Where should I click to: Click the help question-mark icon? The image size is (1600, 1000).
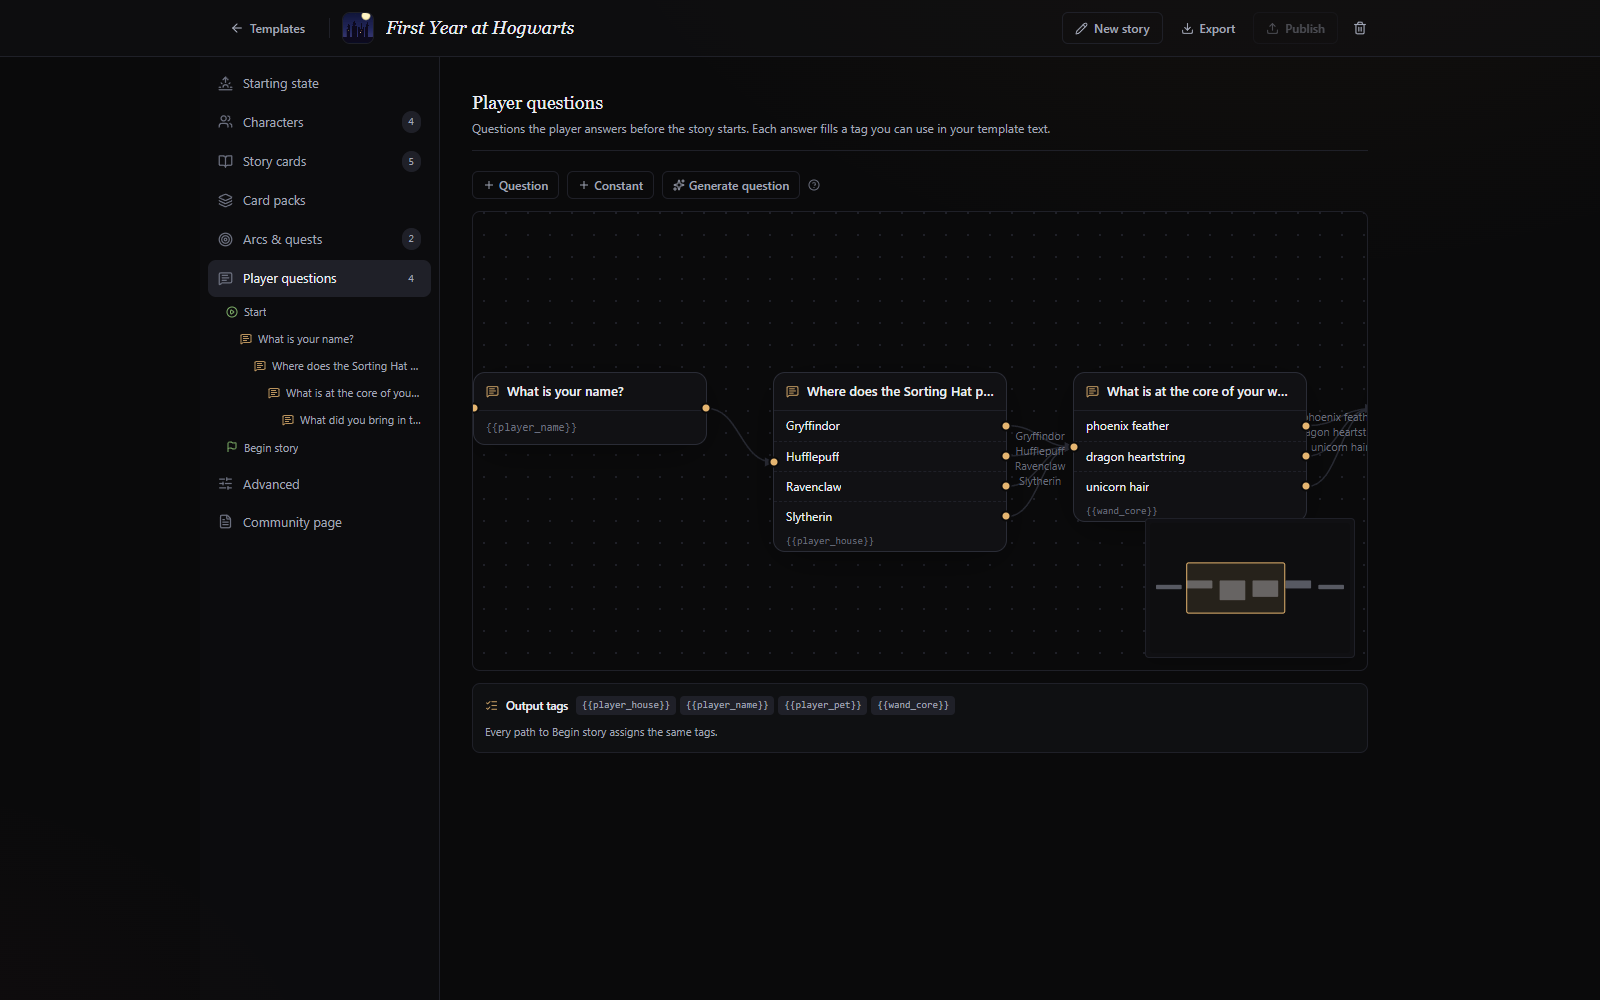tap(814, 185)
